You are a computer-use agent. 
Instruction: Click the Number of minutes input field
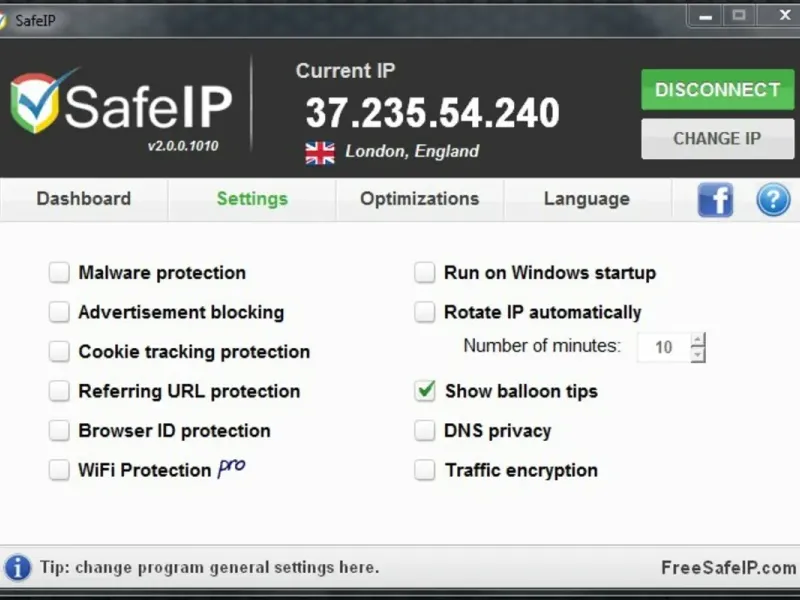pos(663,347)
